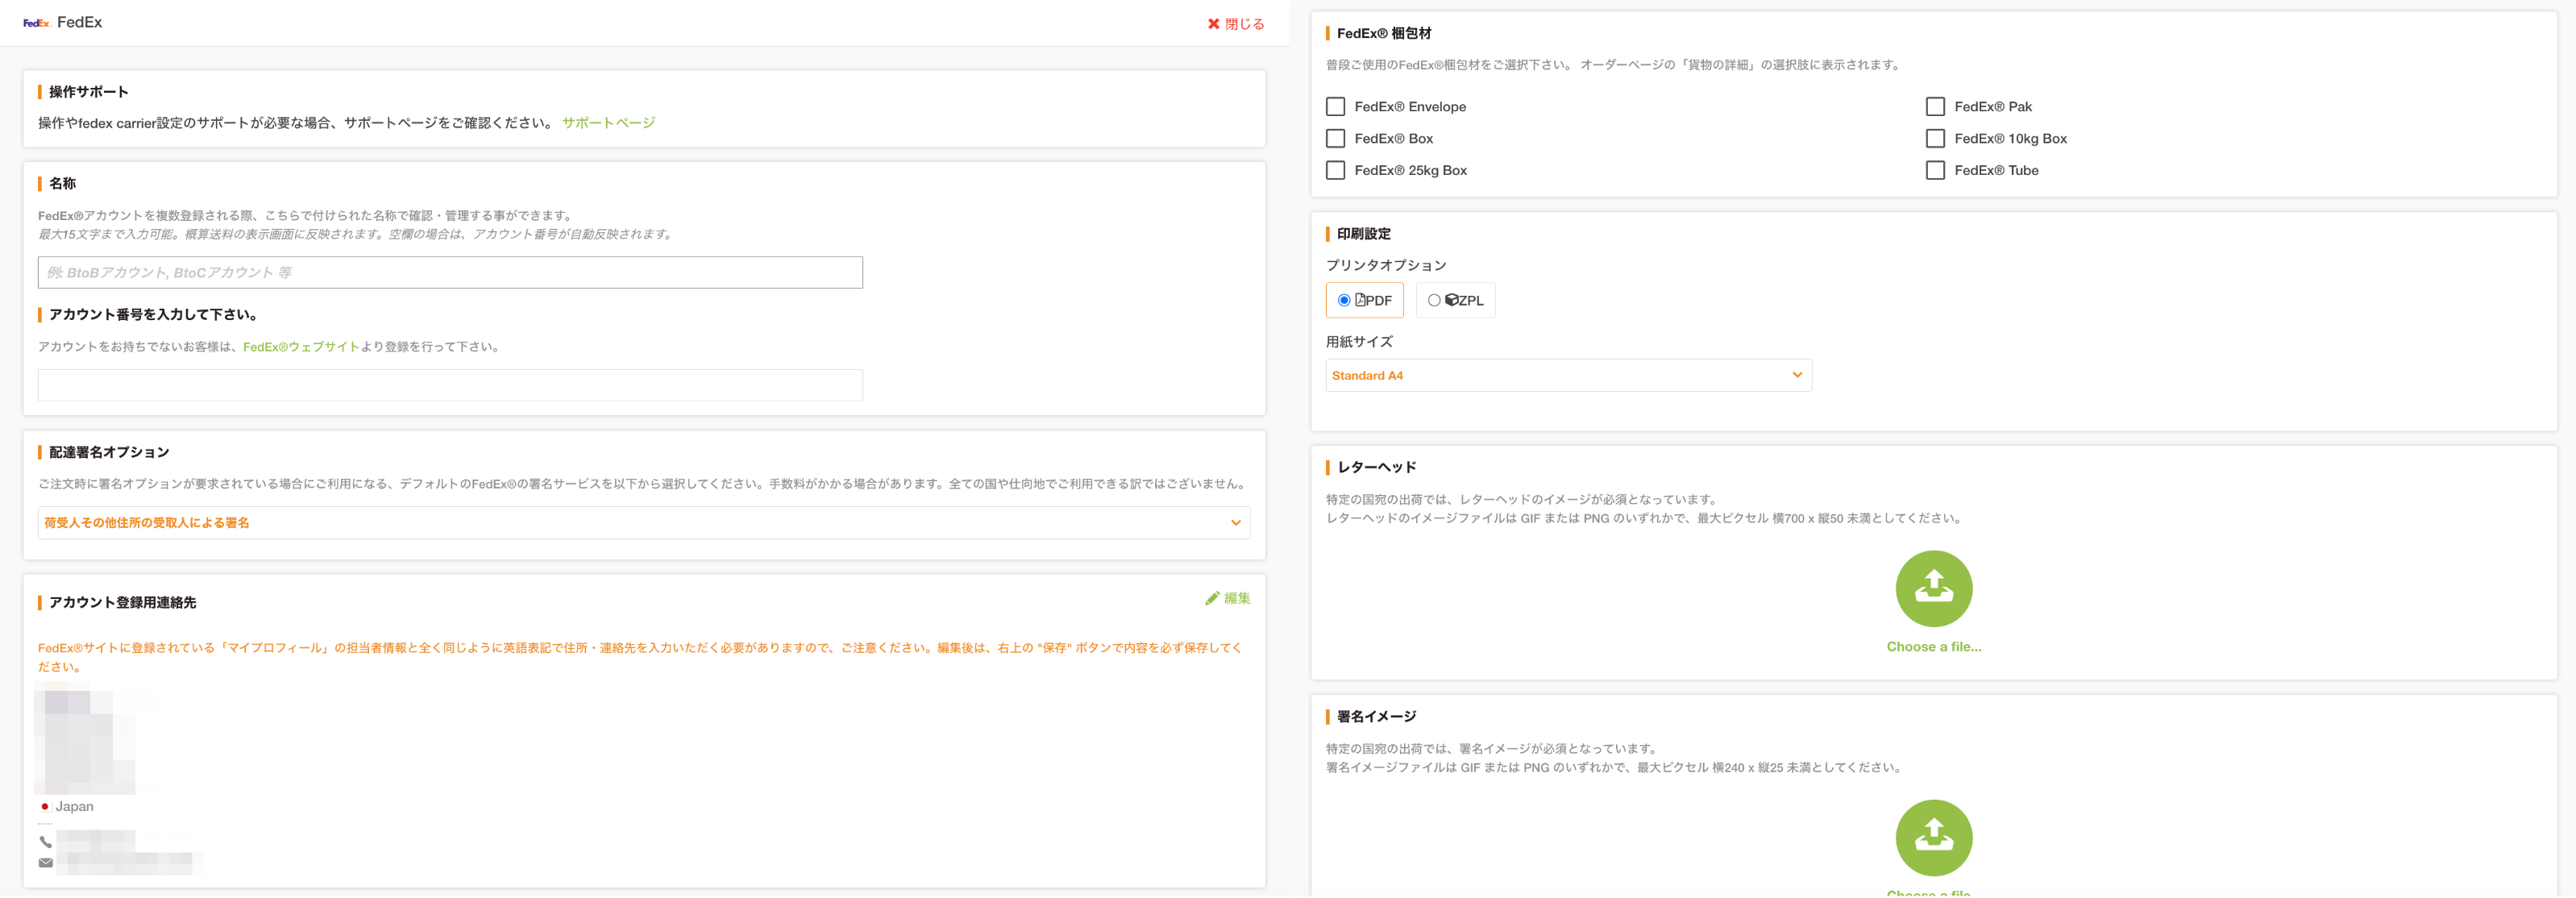The image size is (2576, 898).
Task: Click the phone icon under Japan
Action: pos(45,842)
